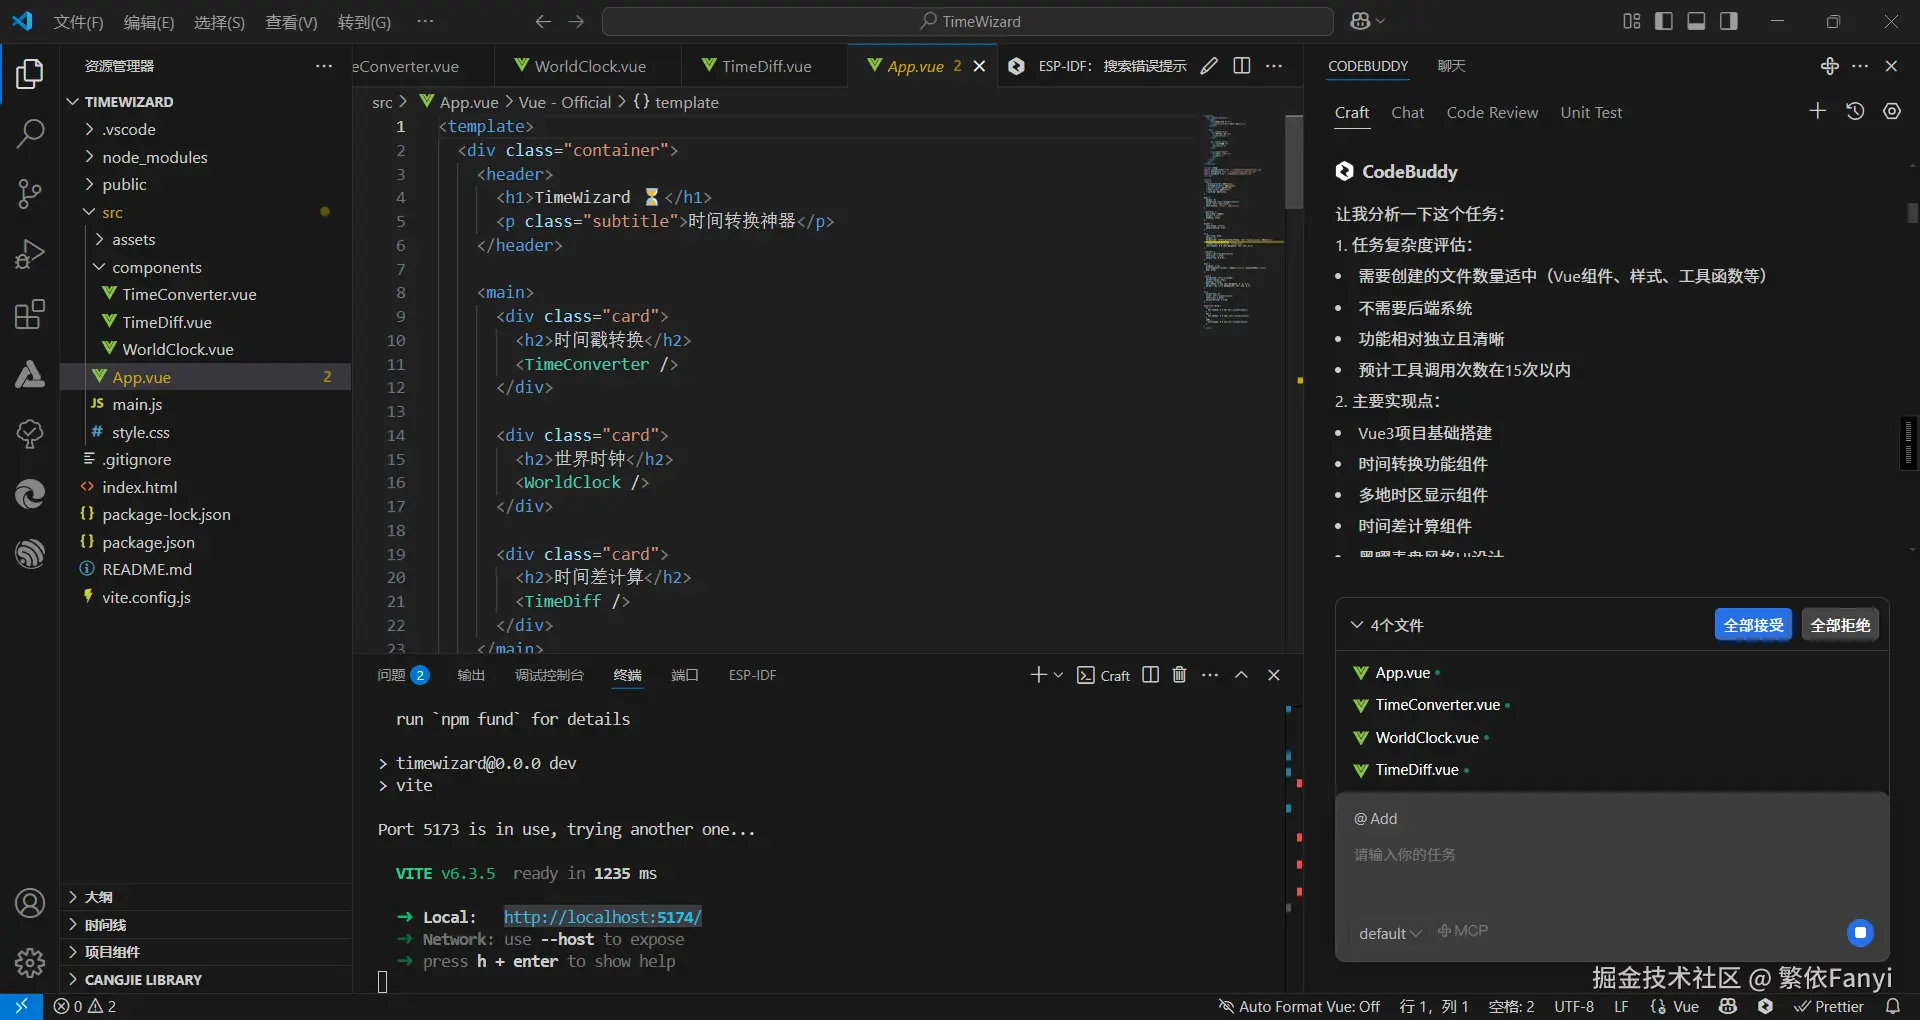
Task: Open TimeConverter.vue from changed files list
Action: tap(1437, 705)
